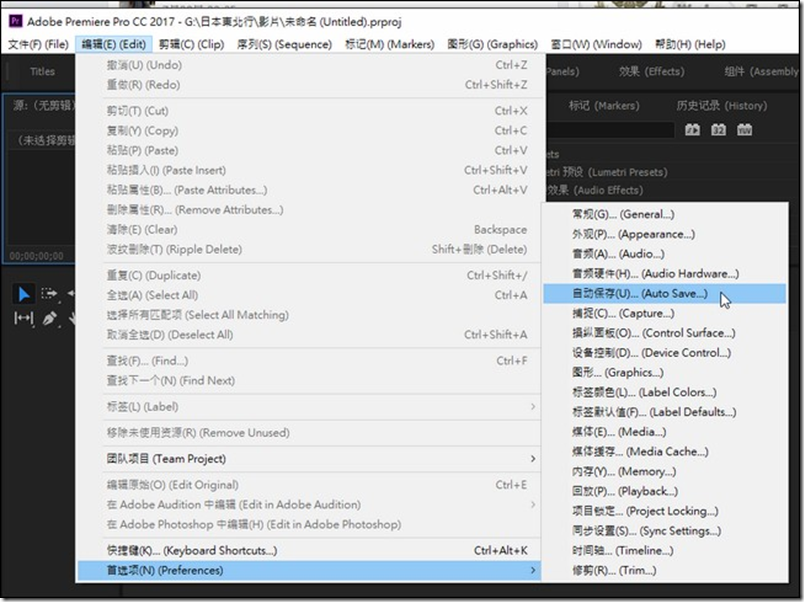Image resolution: width=804 pixels, height=602 pixels.
Task: Click Edit Original menu entry
Action: coord(309,485)
